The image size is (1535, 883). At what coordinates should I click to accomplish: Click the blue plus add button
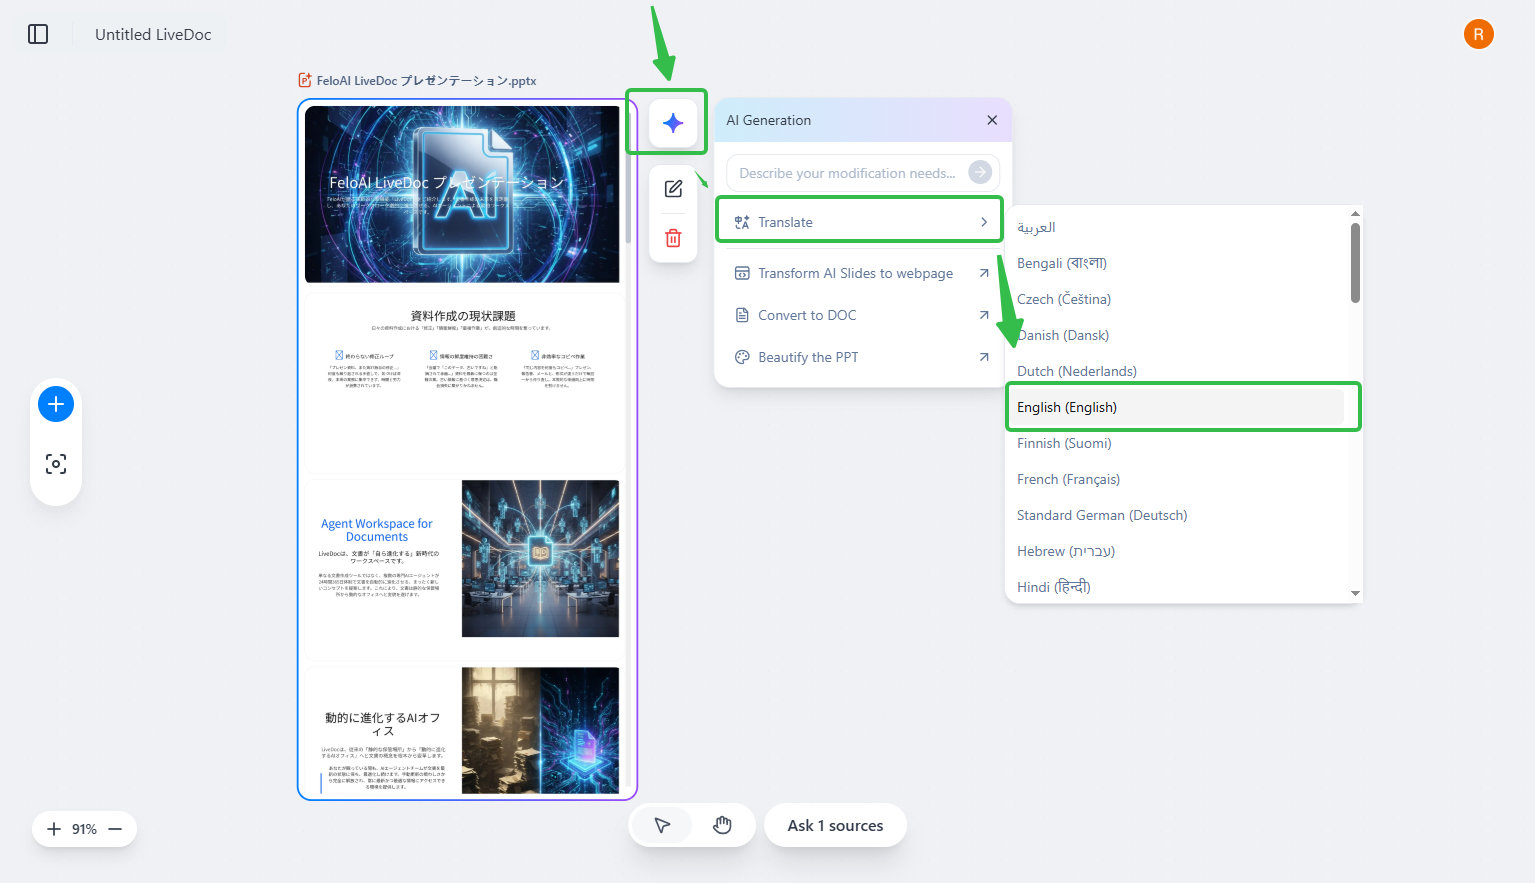tap(56, 404)
